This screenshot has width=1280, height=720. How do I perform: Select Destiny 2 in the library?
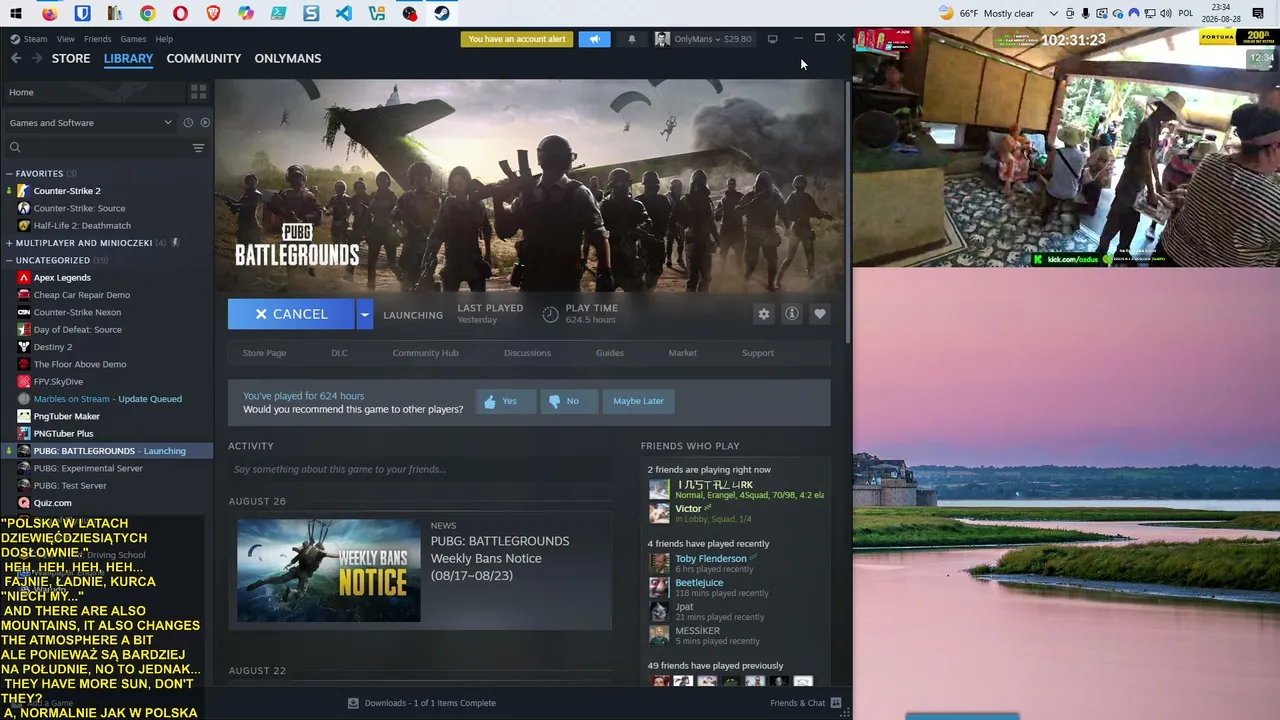[x=53, y=347]
